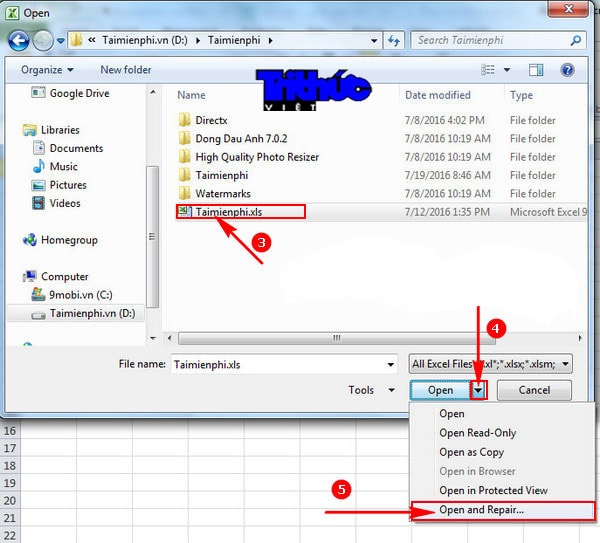Viewport: 600px width, 543px height.
Task: Expand the File name dropdown arrow
Action: 391,364
